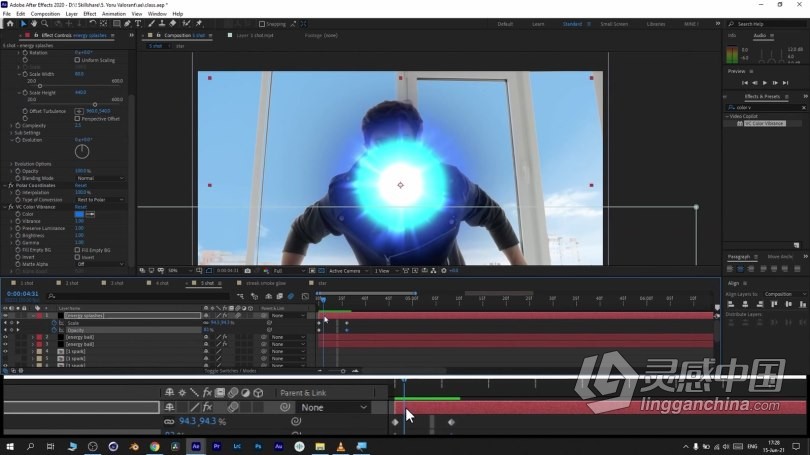Open Premiere Pro from Windows taskbar
810x455 pixels.
pos(216,446)
